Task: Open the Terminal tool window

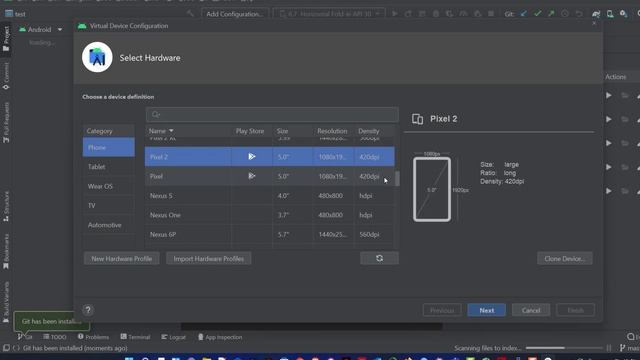Action: click(x=135, y=337)
